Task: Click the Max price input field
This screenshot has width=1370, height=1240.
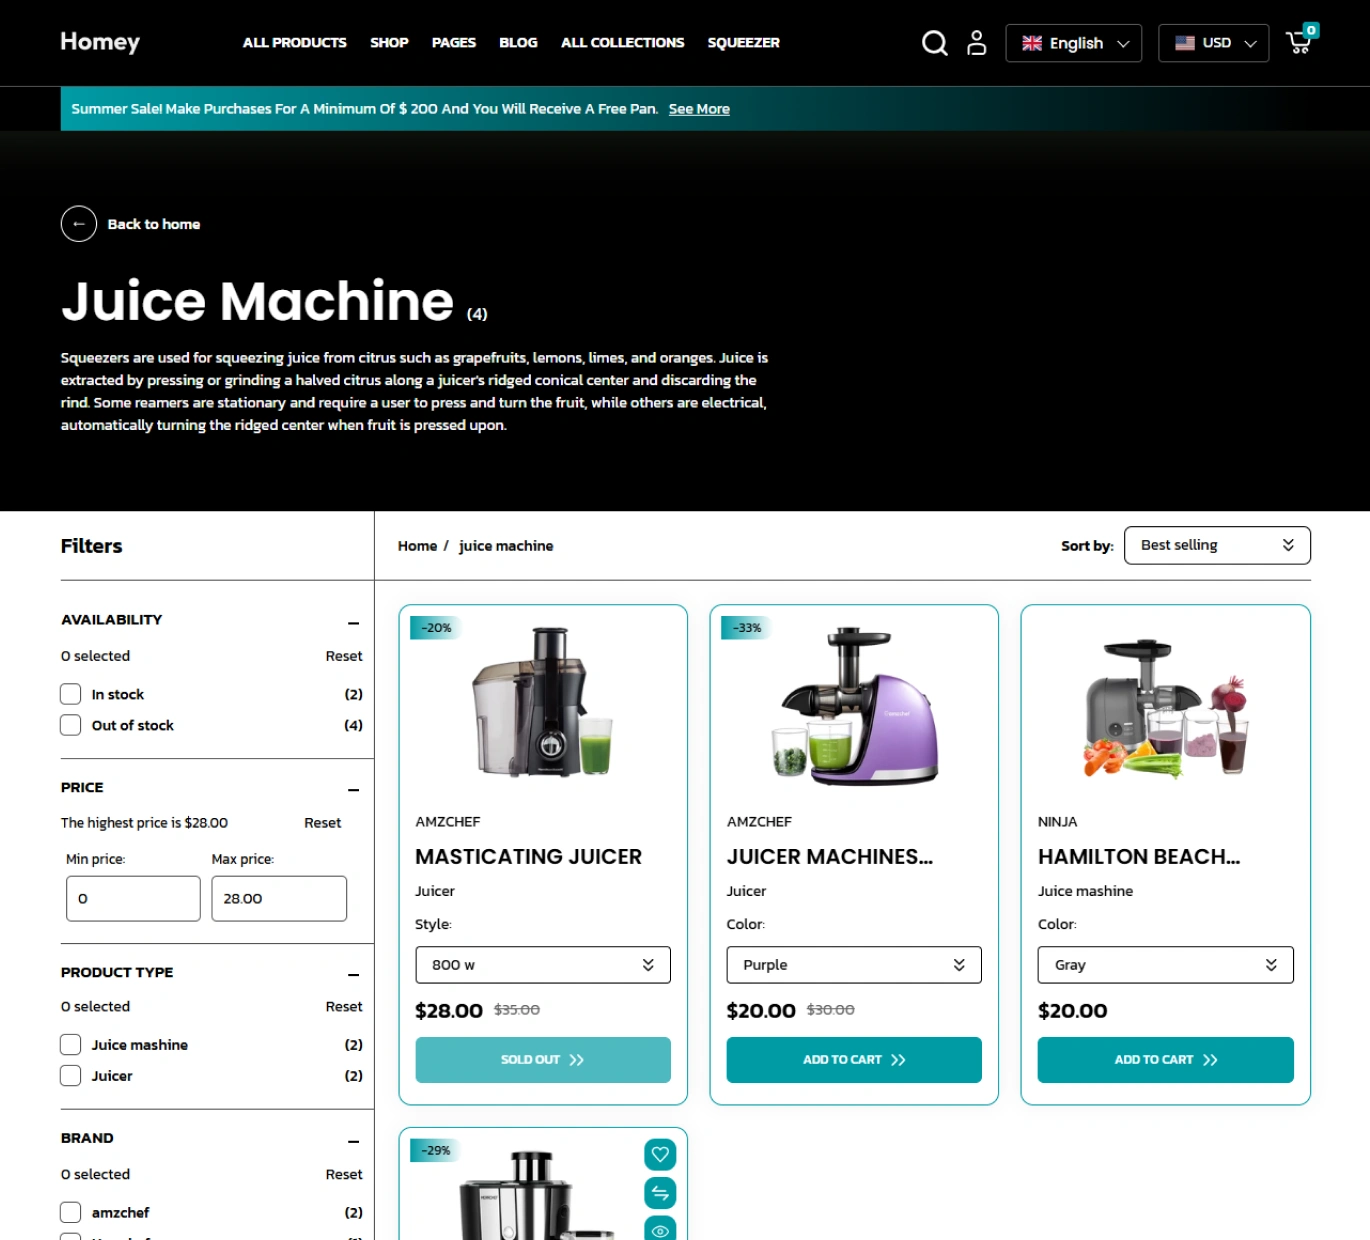Action: coord(279,898)
